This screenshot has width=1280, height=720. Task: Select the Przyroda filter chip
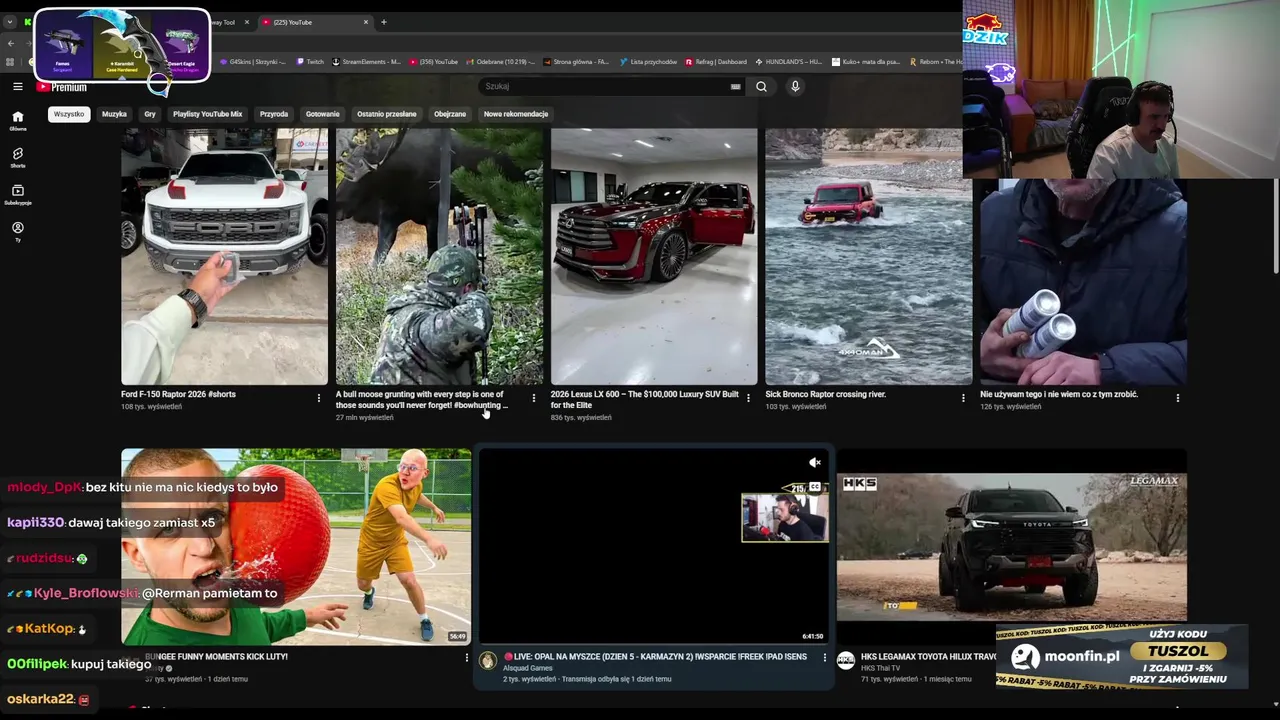274,114
